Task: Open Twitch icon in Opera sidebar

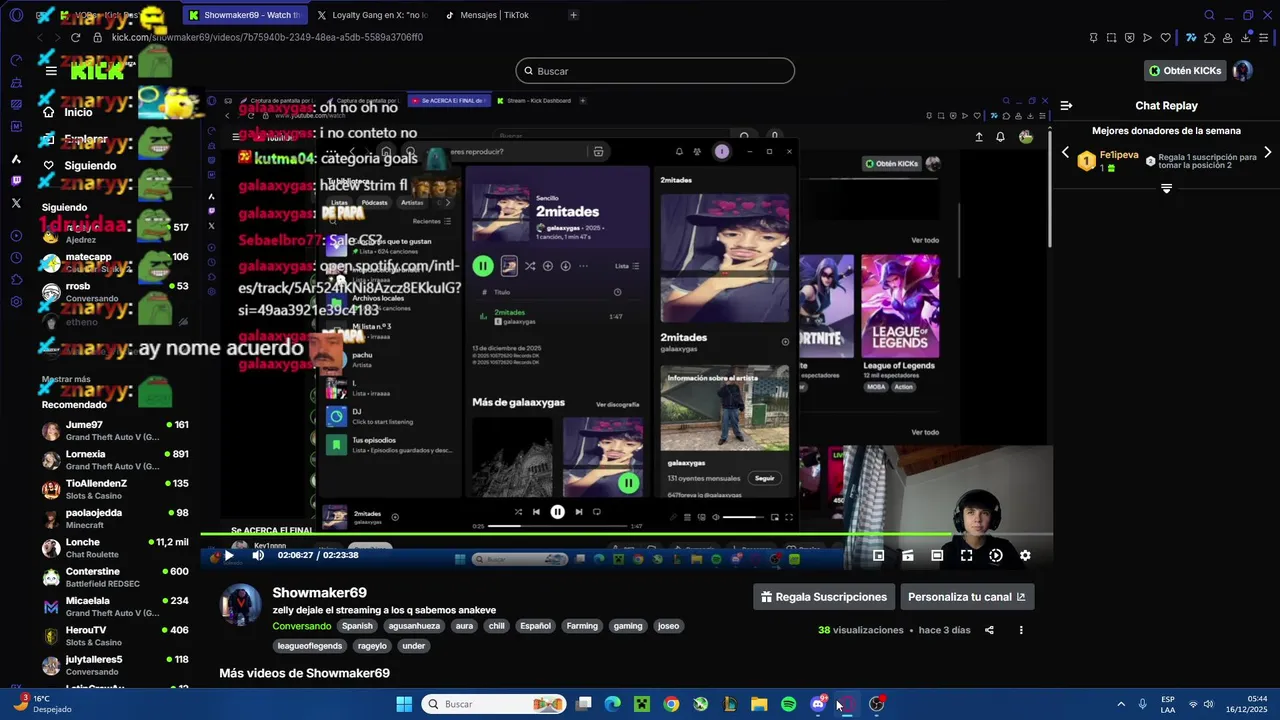Action: [16, 181]
